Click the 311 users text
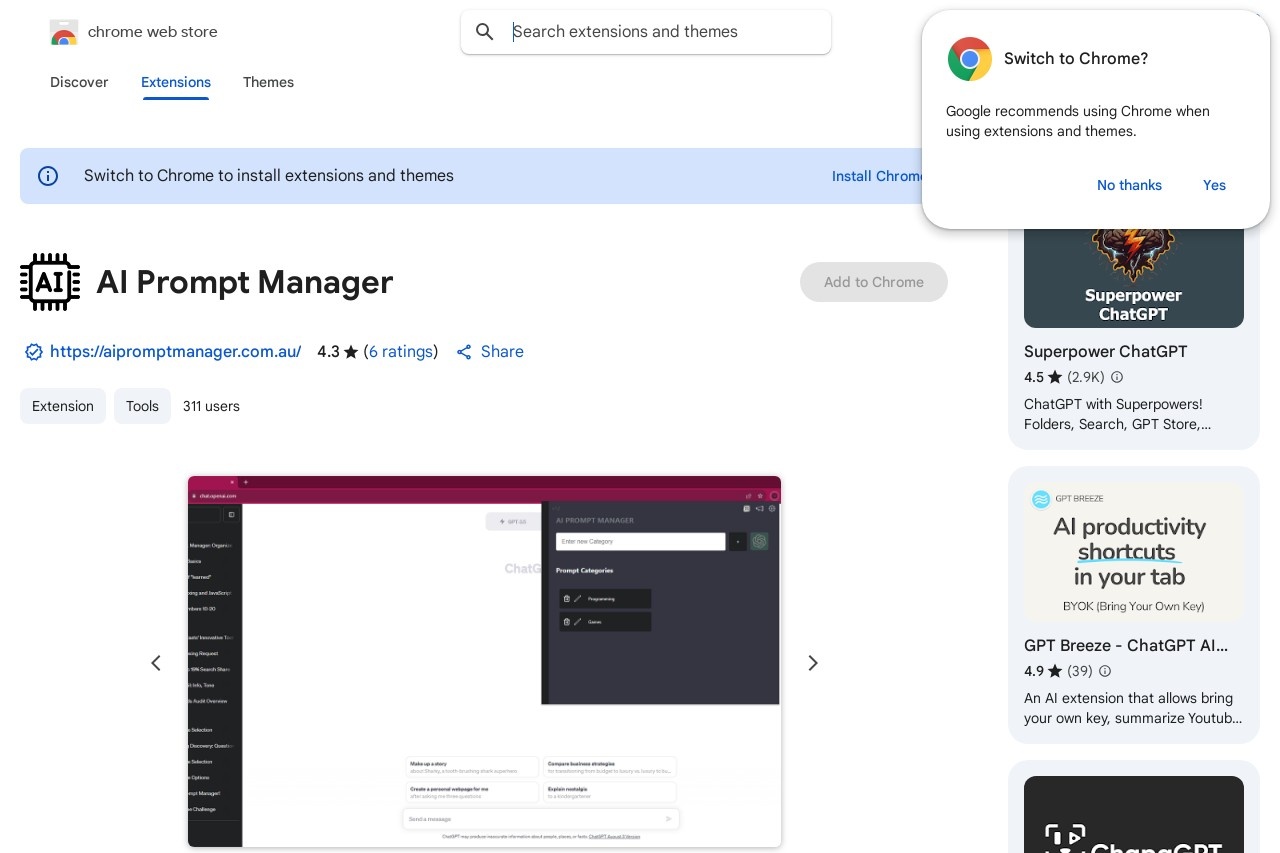The height and width of the screenshot is (853, 1280). point(211,406)
